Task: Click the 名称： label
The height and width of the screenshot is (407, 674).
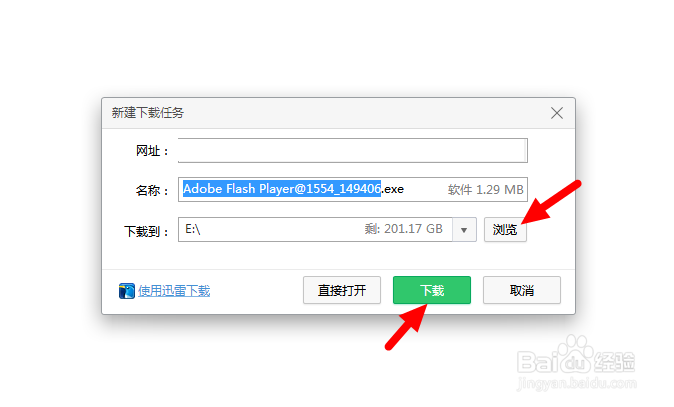Action: point(152,190)
